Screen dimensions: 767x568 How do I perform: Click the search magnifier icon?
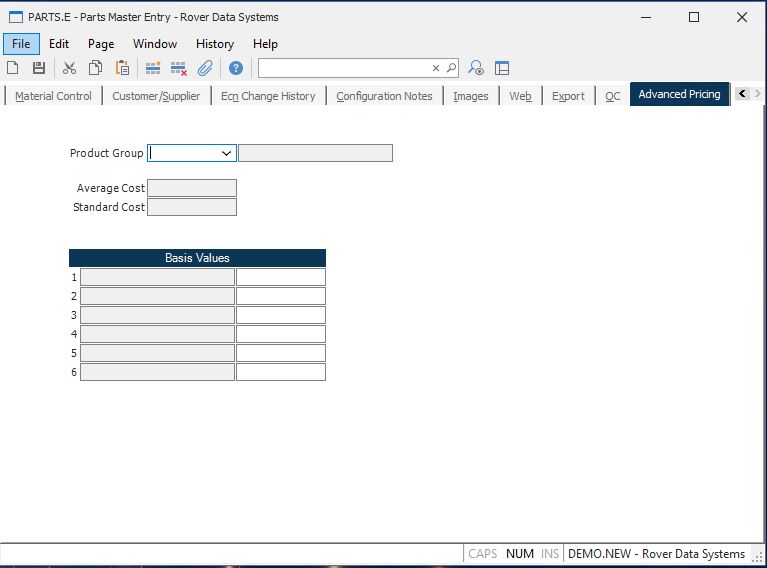451,68
